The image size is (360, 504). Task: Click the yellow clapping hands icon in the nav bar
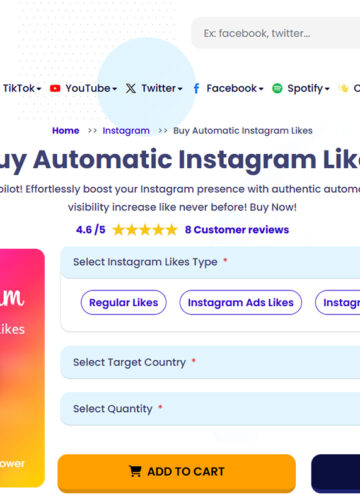point(343,88)
